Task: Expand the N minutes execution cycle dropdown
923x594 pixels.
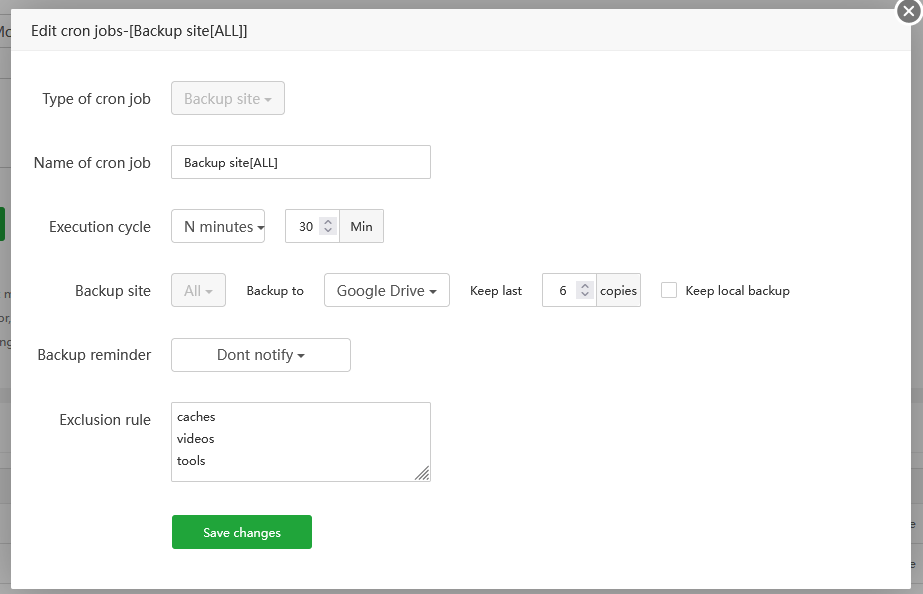Action: 218,227
